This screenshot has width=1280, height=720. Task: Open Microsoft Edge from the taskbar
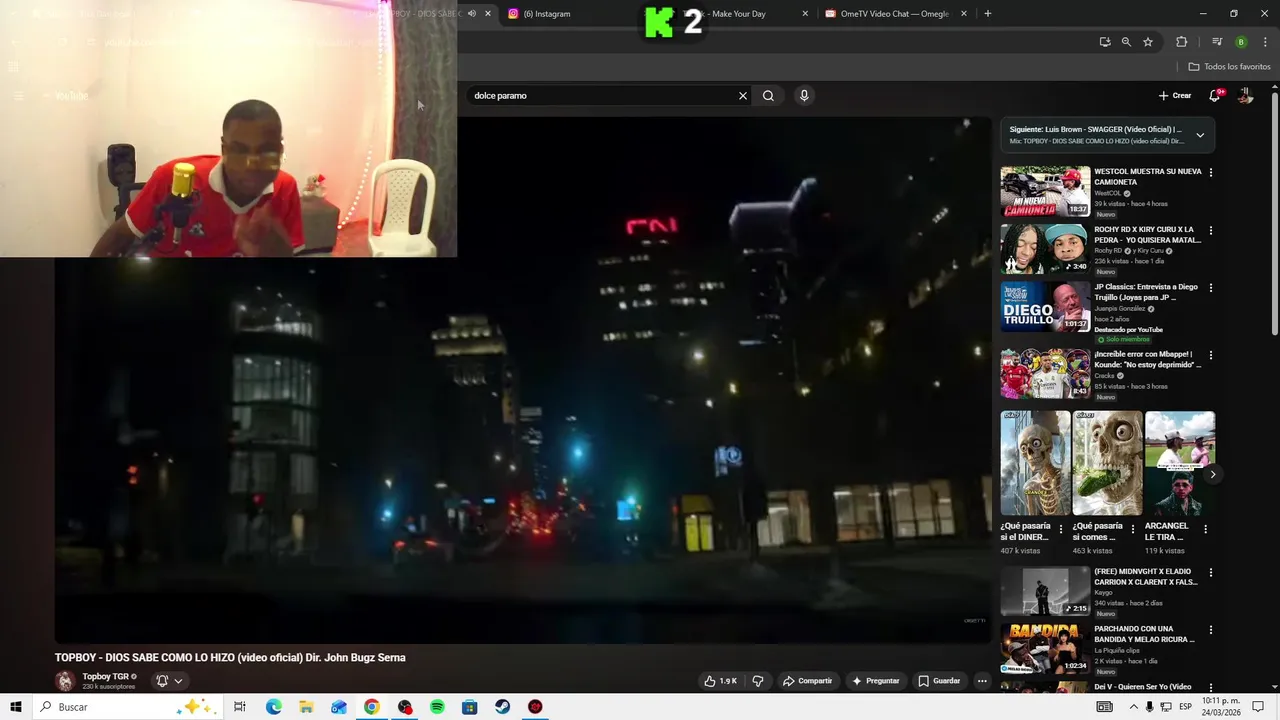(273, 707)
